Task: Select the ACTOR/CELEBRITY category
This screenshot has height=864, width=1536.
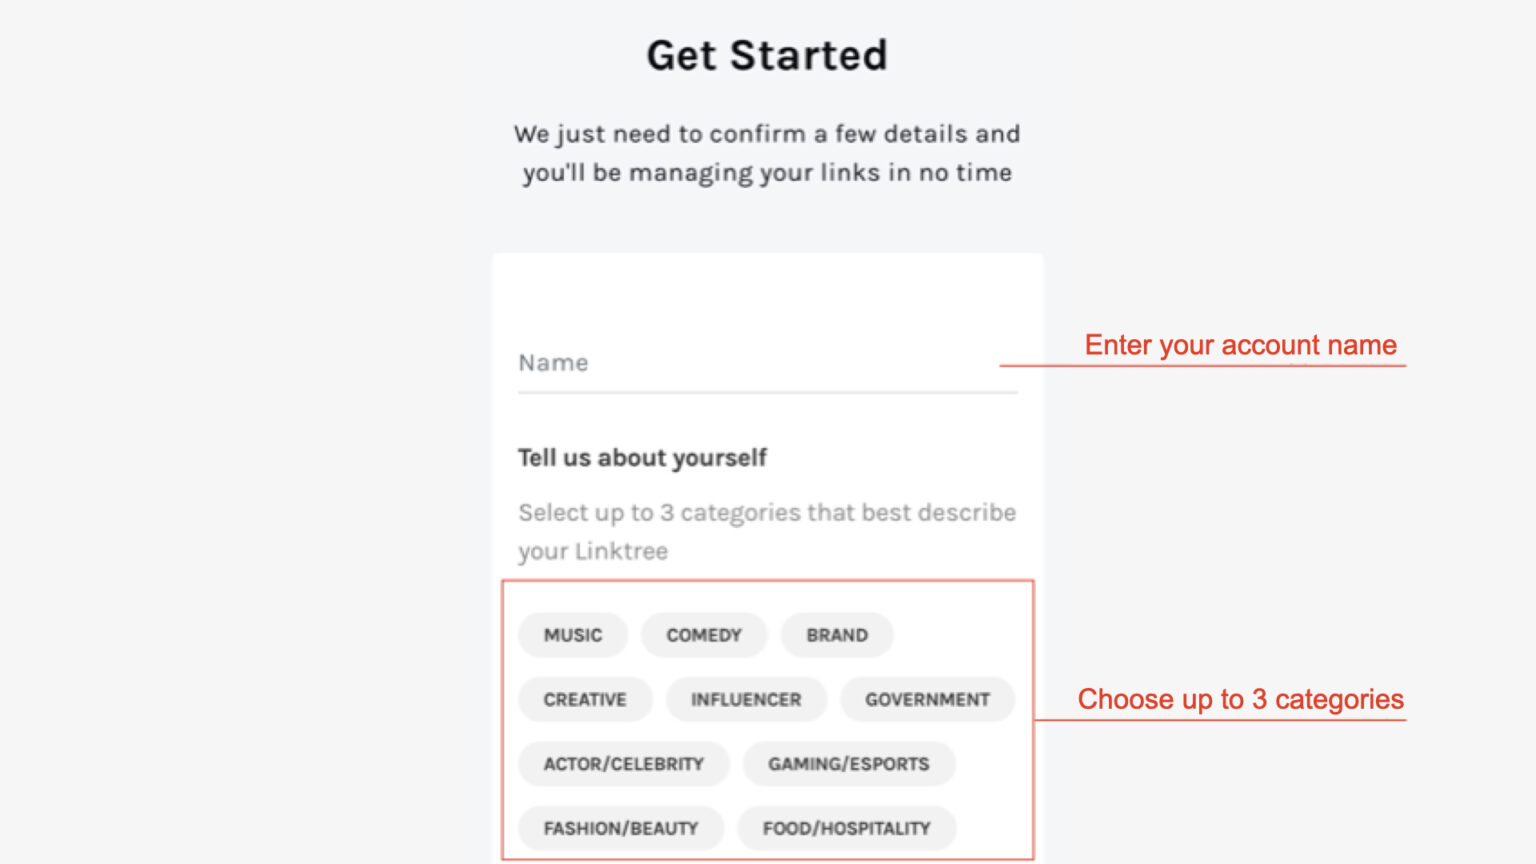Action: pyautogui.click(x=623, y=763)
